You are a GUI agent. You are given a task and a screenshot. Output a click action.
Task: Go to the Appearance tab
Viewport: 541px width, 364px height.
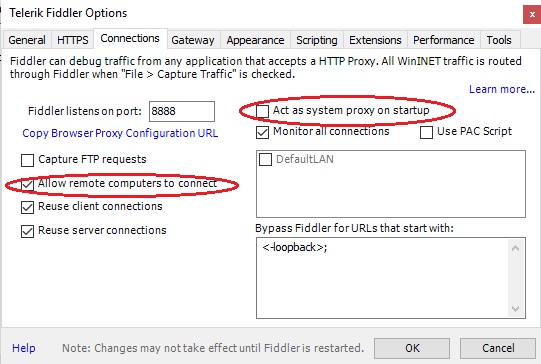255,40
